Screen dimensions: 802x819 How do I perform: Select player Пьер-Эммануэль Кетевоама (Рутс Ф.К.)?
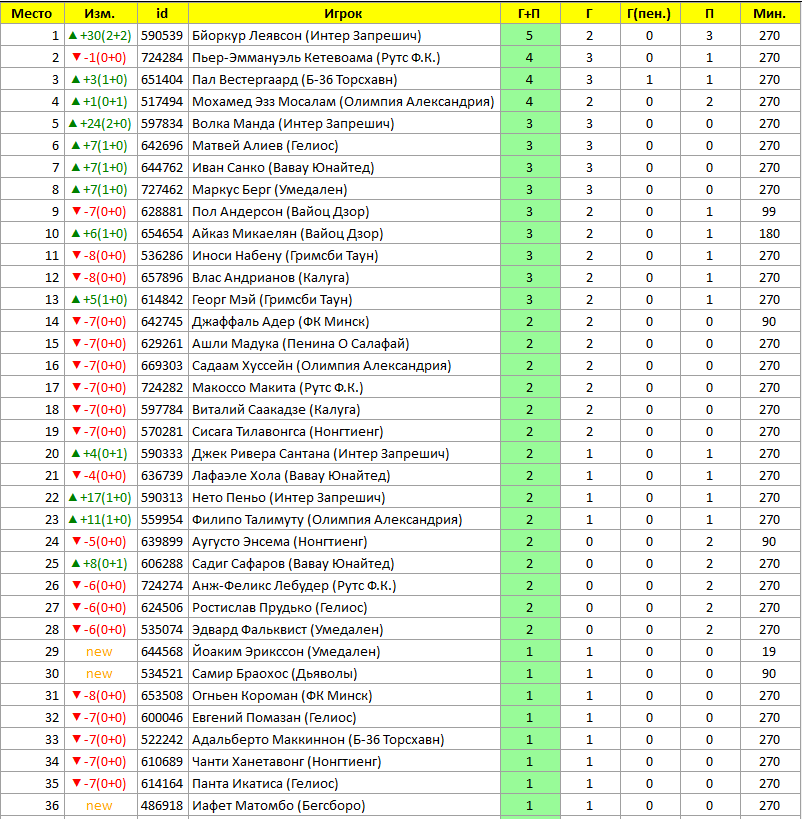(316, 57)
